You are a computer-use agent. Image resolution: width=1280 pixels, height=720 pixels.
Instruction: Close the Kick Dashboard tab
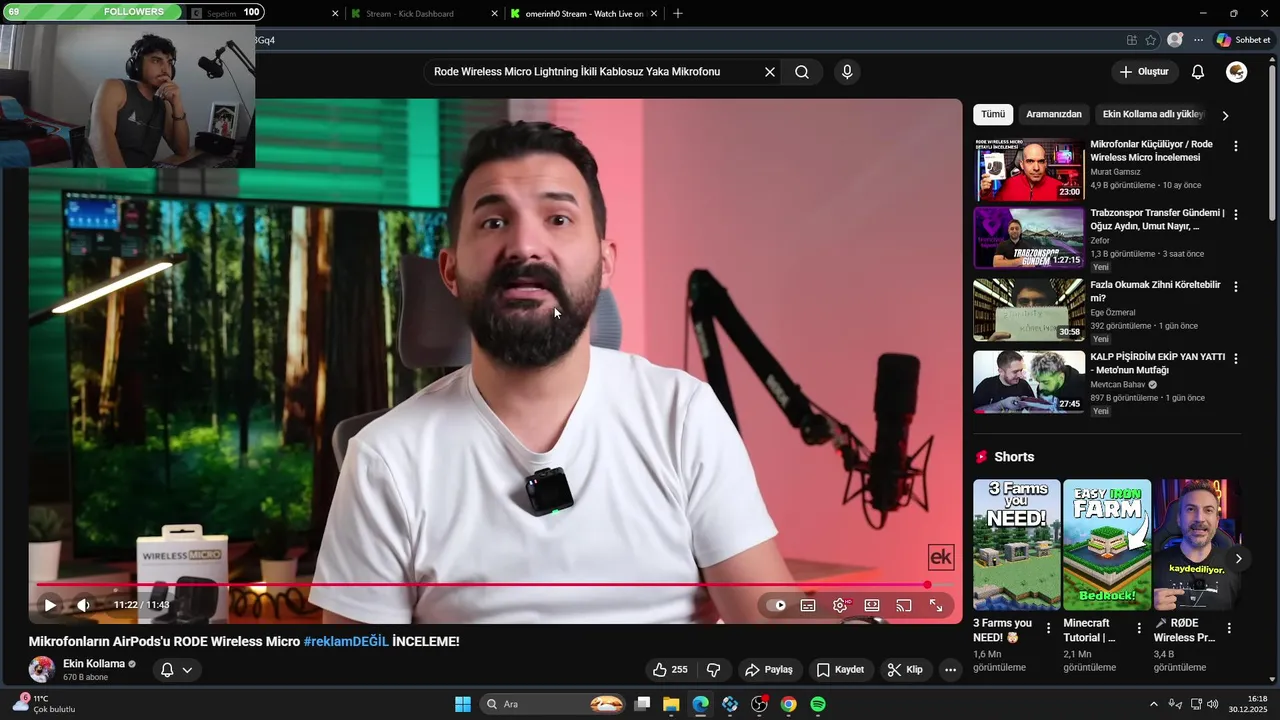(495, 14)
